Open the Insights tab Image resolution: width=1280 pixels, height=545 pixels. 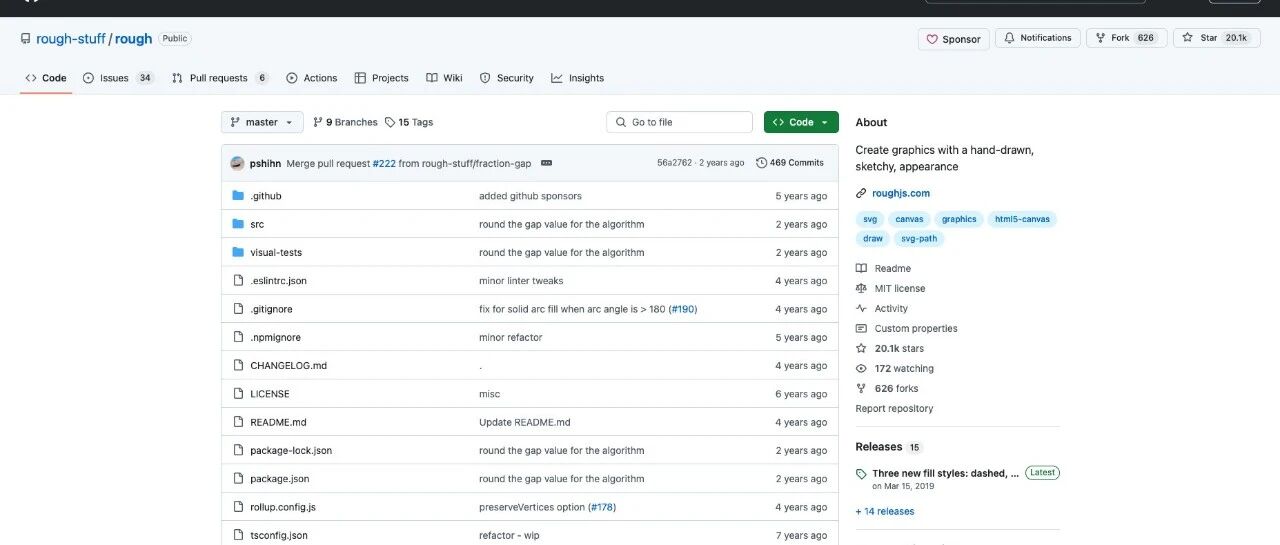pos(577,78)
